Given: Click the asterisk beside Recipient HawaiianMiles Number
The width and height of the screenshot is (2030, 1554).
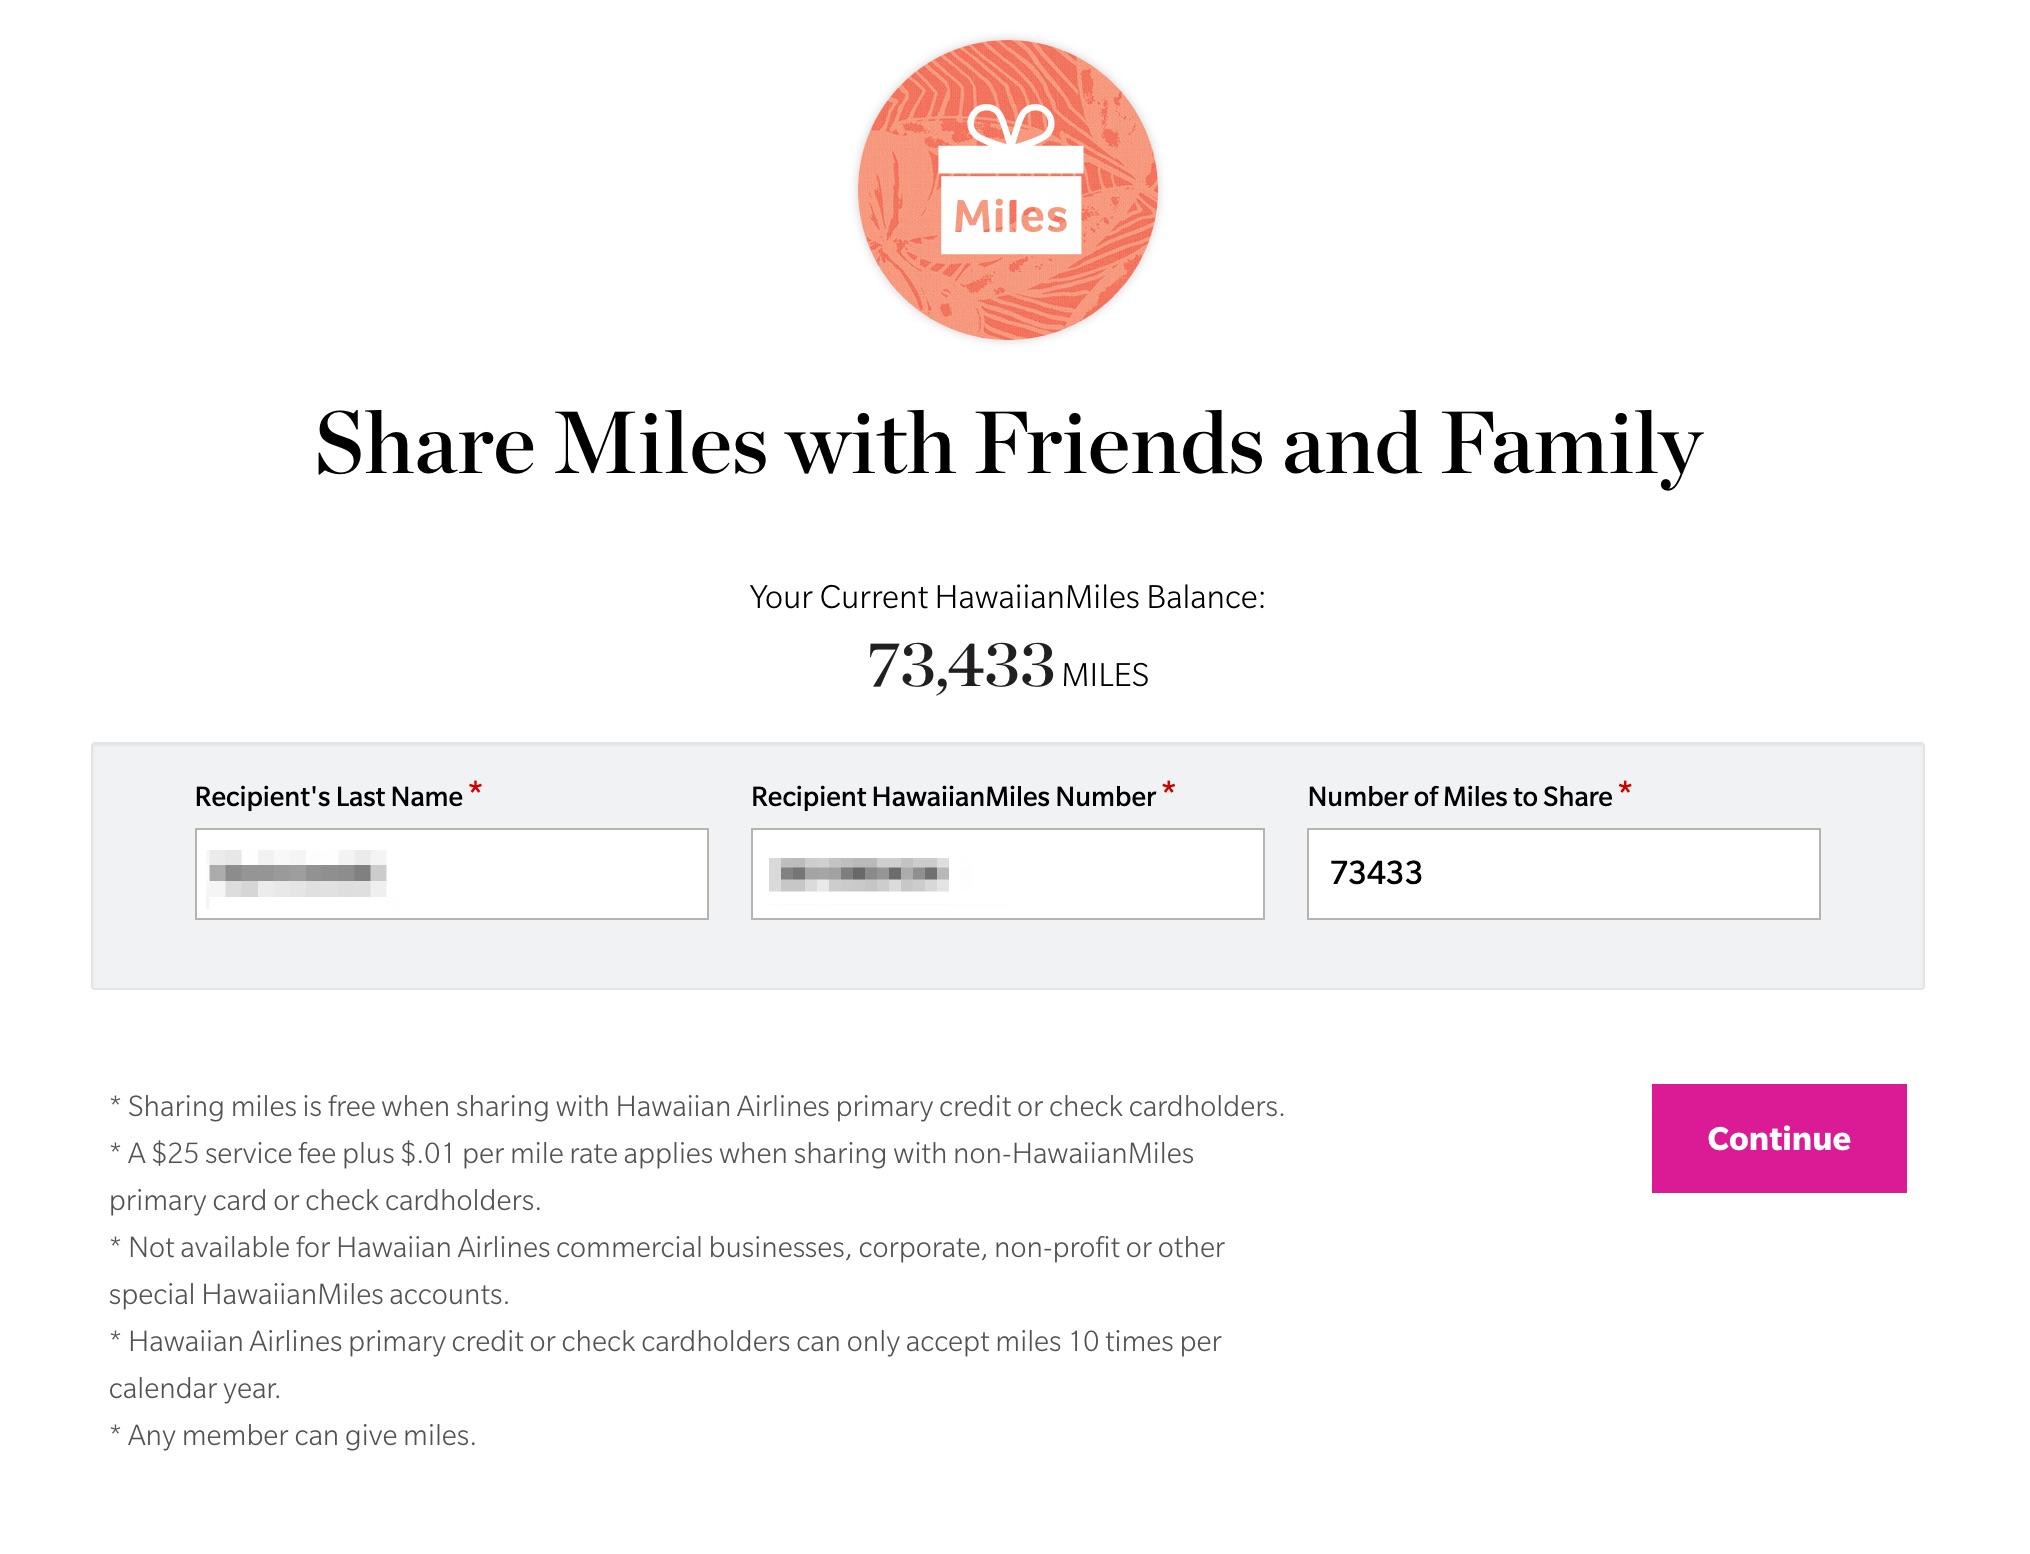Looking at the screenshot, I should click(x=1169, y=790).
